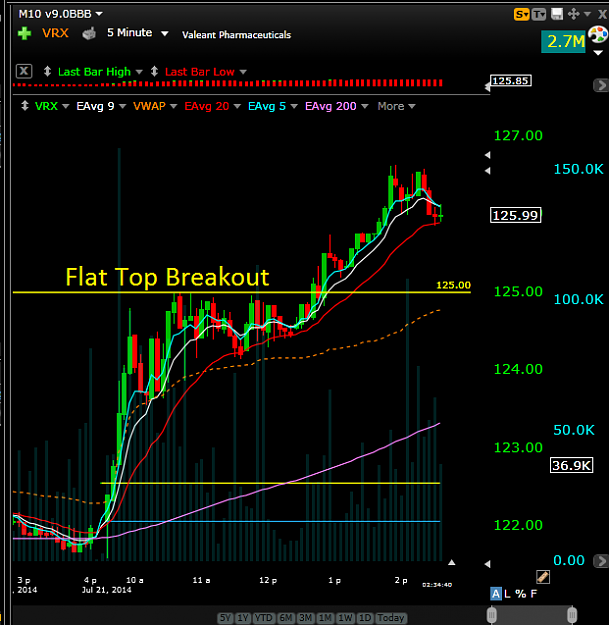
Task: Open the EAvg 5 indicator dropdown
Action: point(294,106)
